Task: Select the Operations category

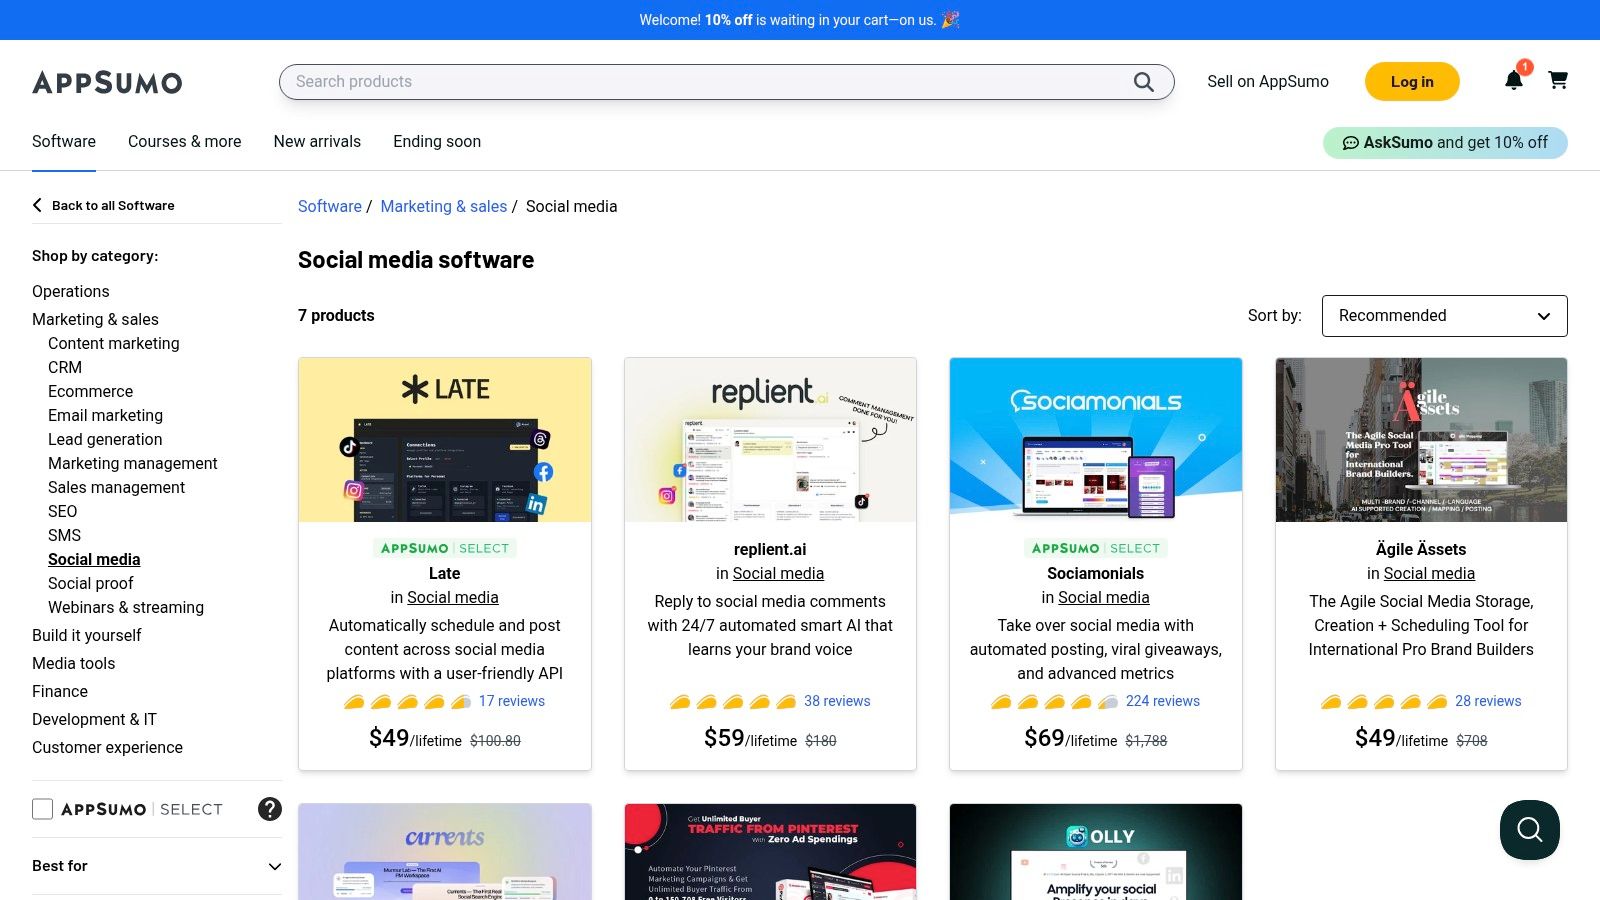Action: click(x=71, y=291)
